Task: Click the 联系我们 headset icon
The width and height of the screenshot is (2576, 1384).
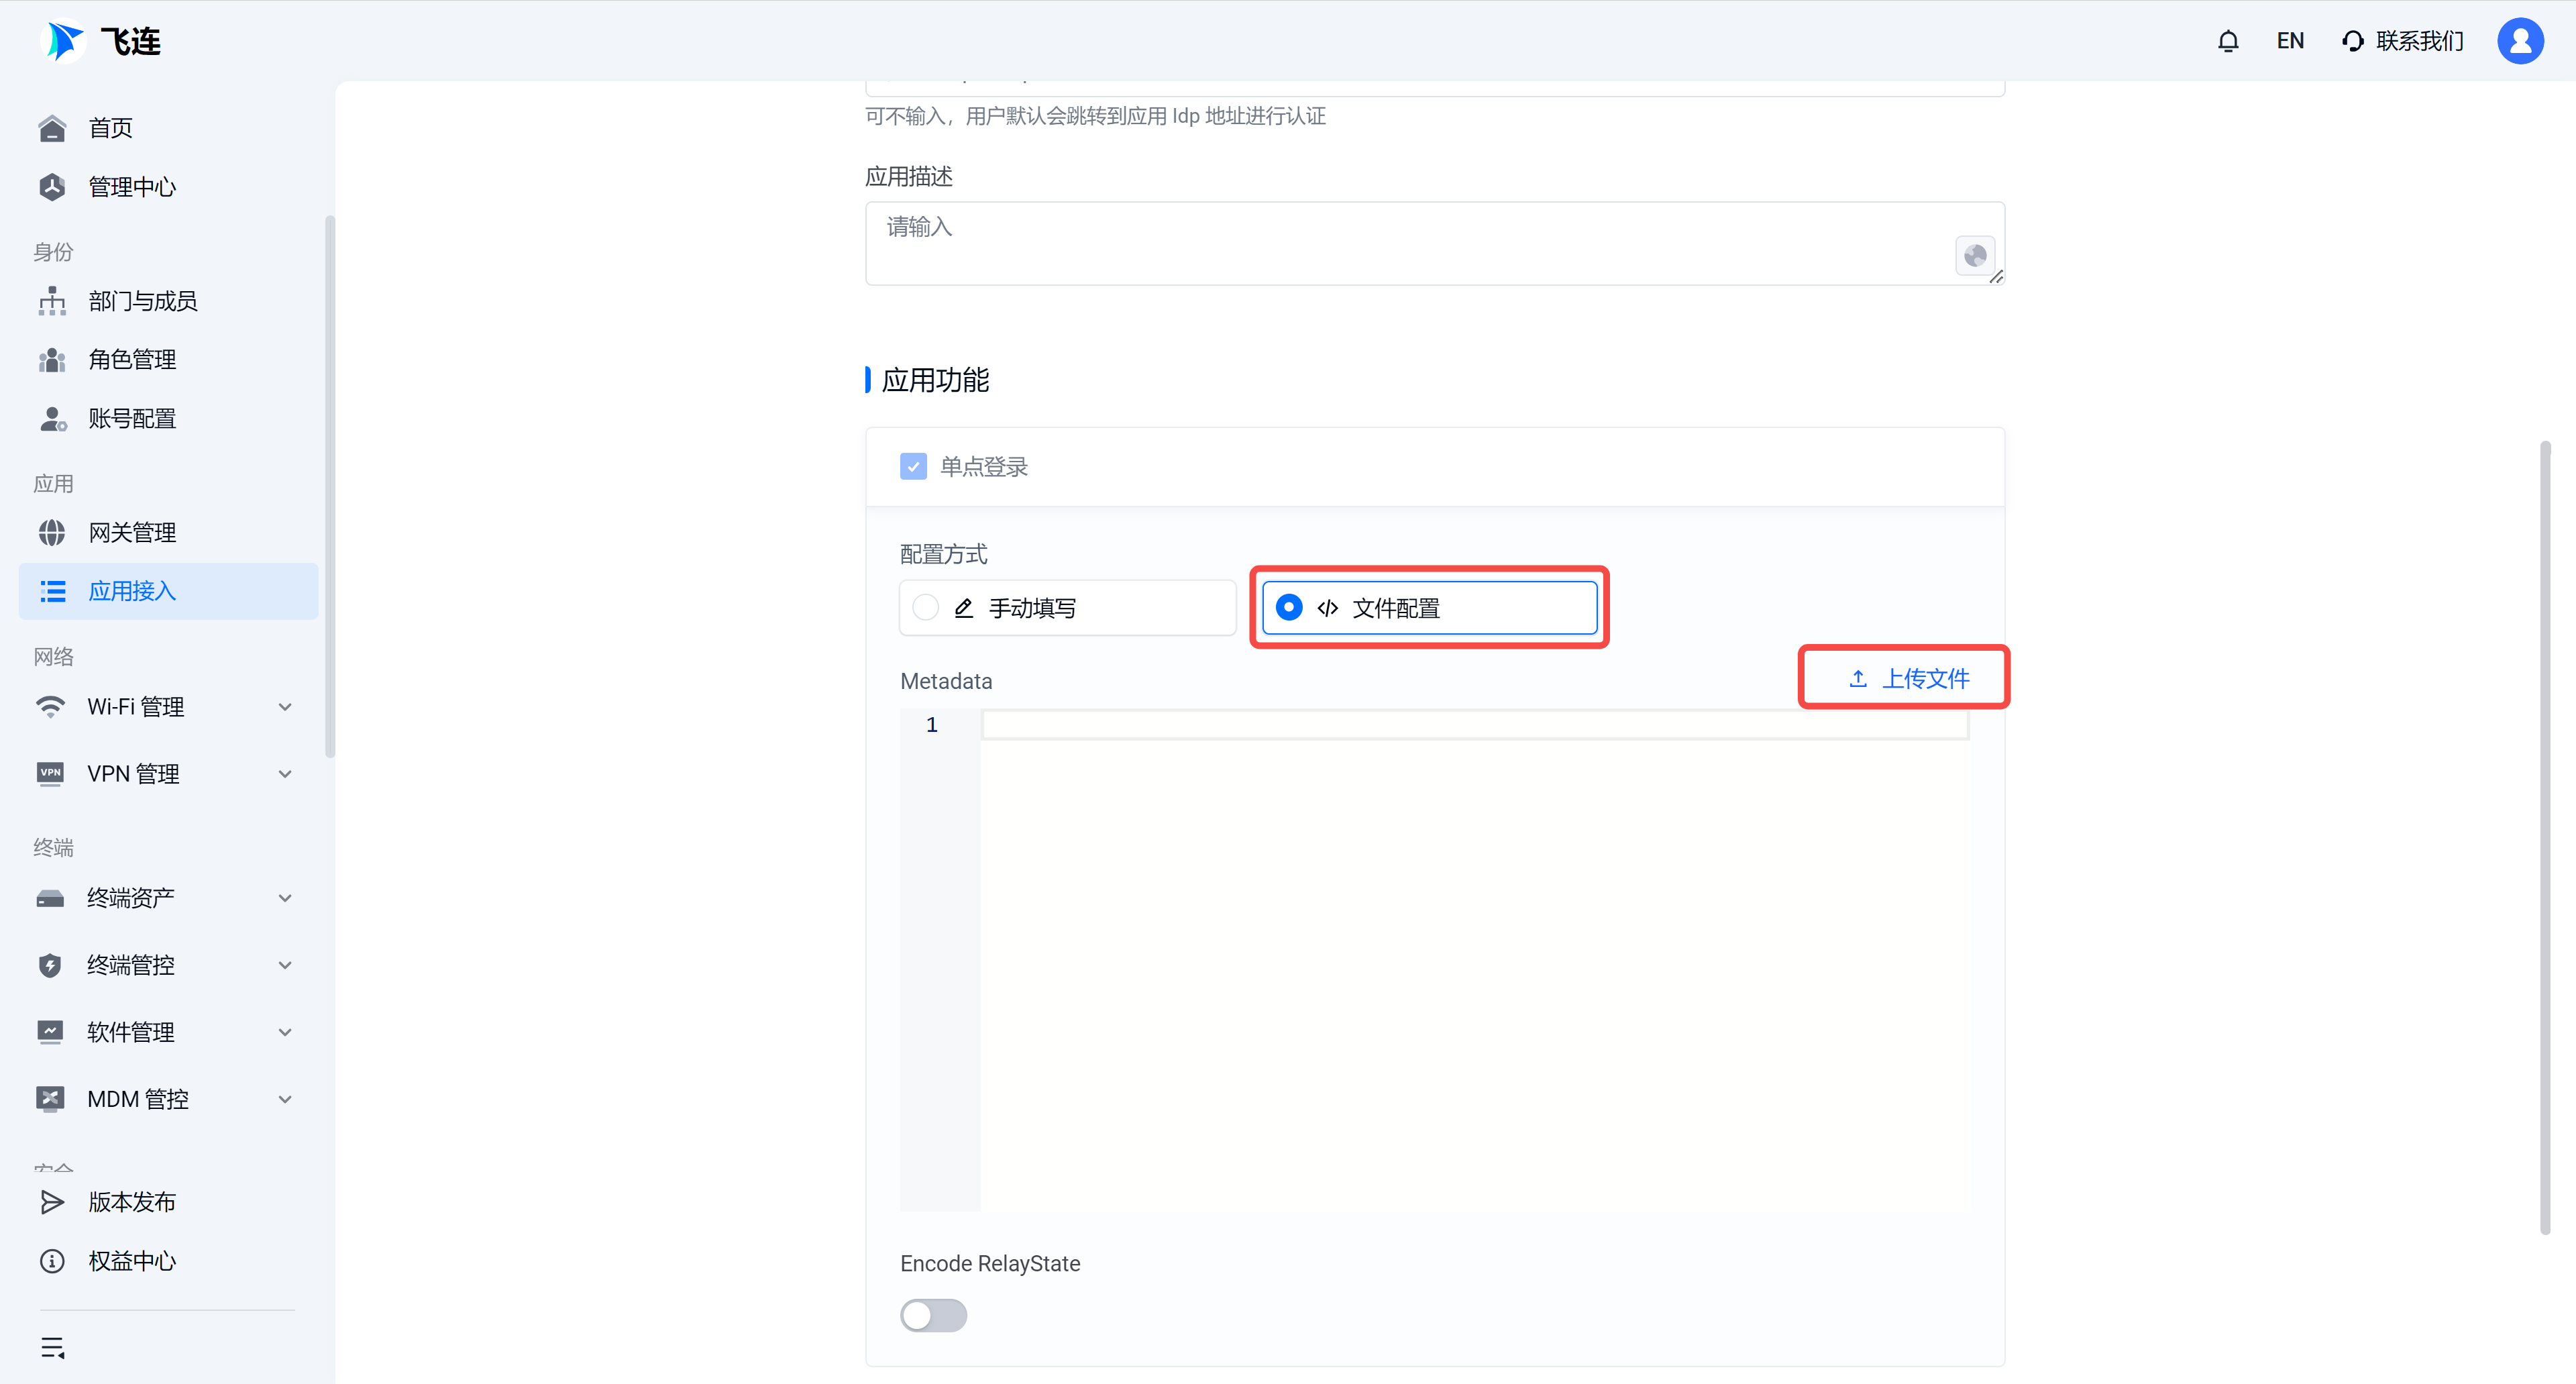Action: (x=2353, y=41)
